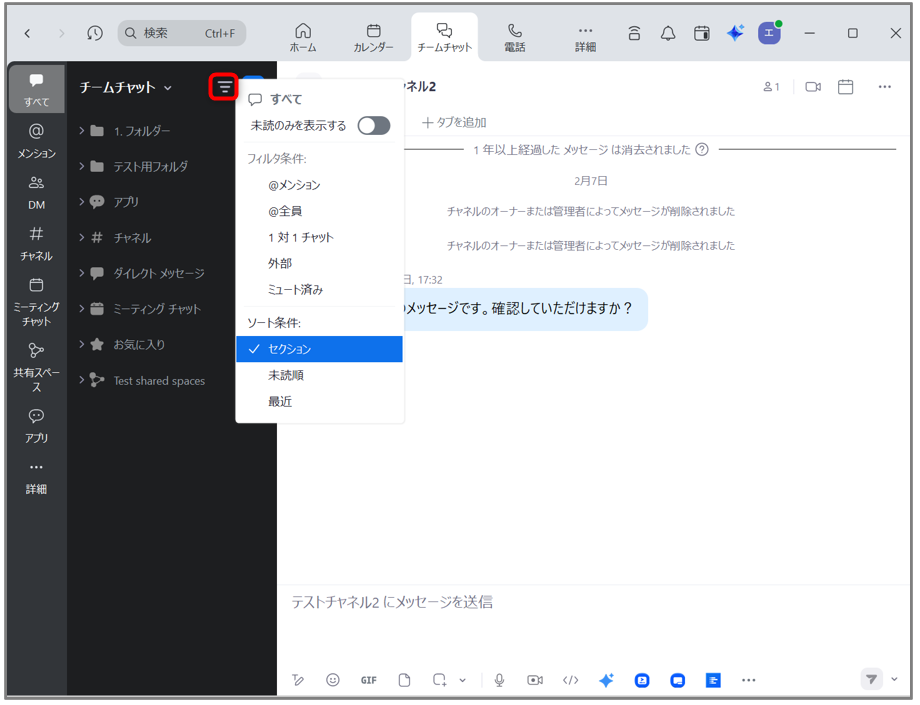Switch to the ホーム tab
Image resolution: width=920 pixels, height=705 pixels.
[303, 38]
